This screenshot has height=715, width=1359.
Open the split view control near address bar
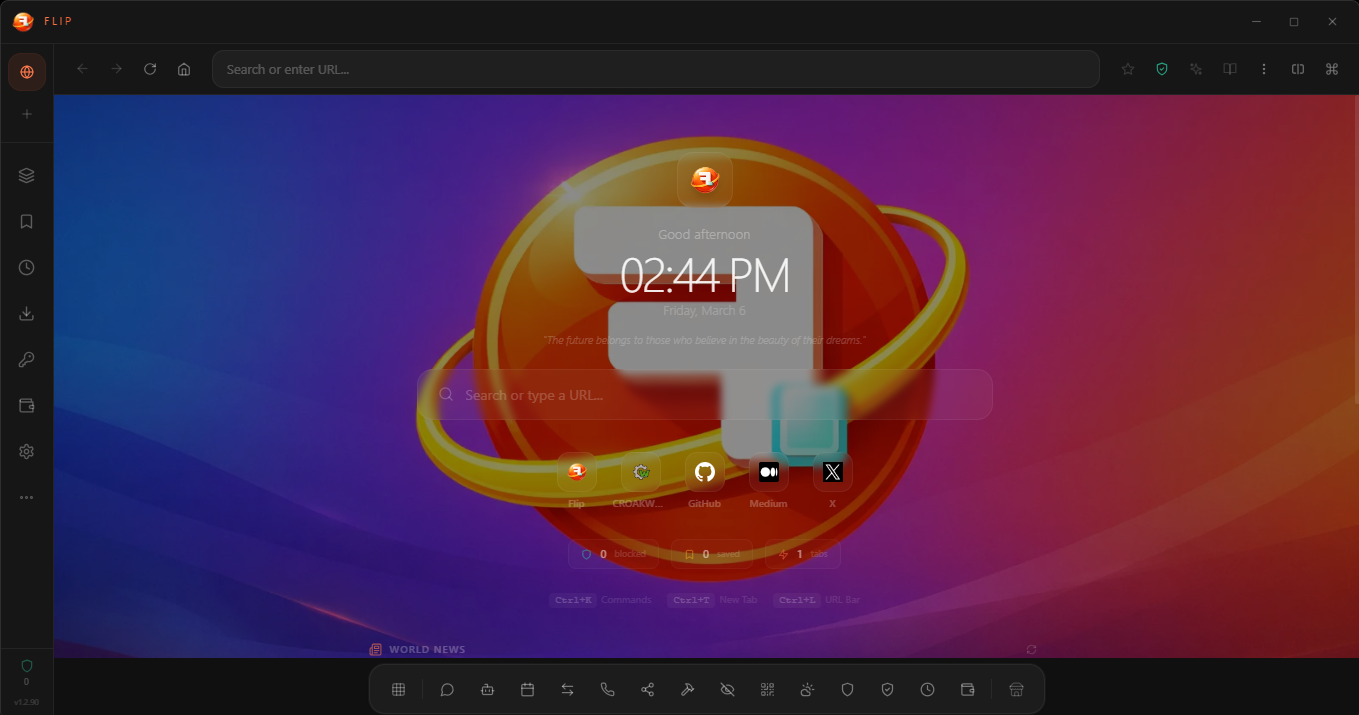(1297, 69)
